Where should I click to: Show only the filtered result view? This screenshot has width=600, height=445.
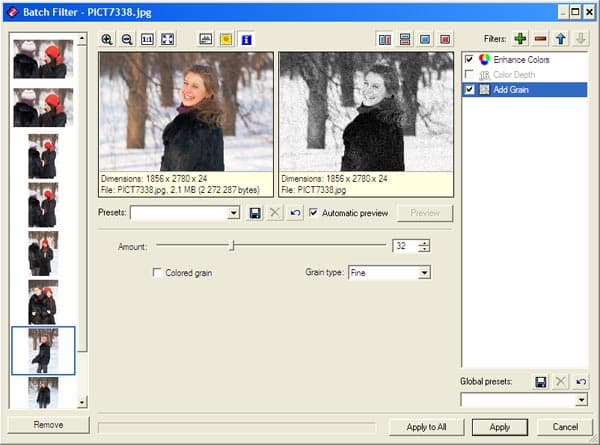pyautogui.click(x=445, y=39)
